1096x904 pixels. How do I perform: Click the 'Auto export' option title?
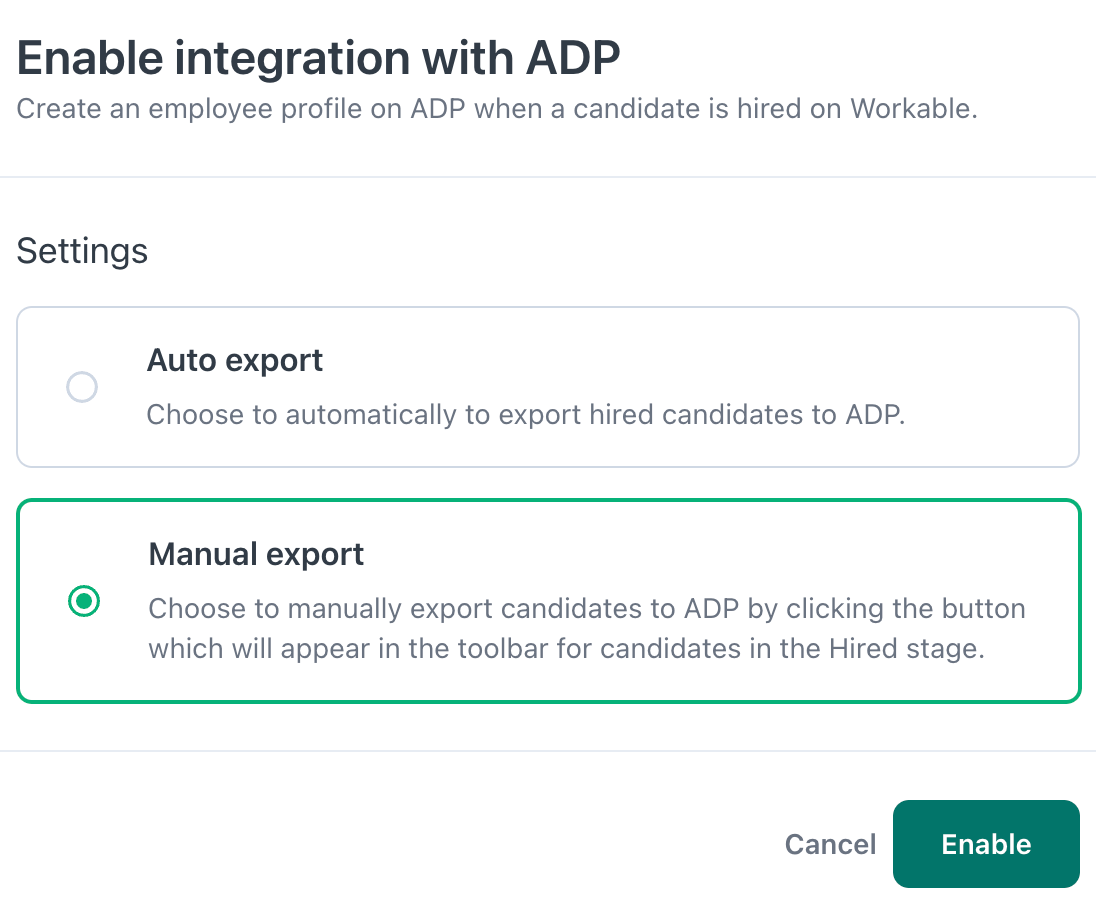235,361
